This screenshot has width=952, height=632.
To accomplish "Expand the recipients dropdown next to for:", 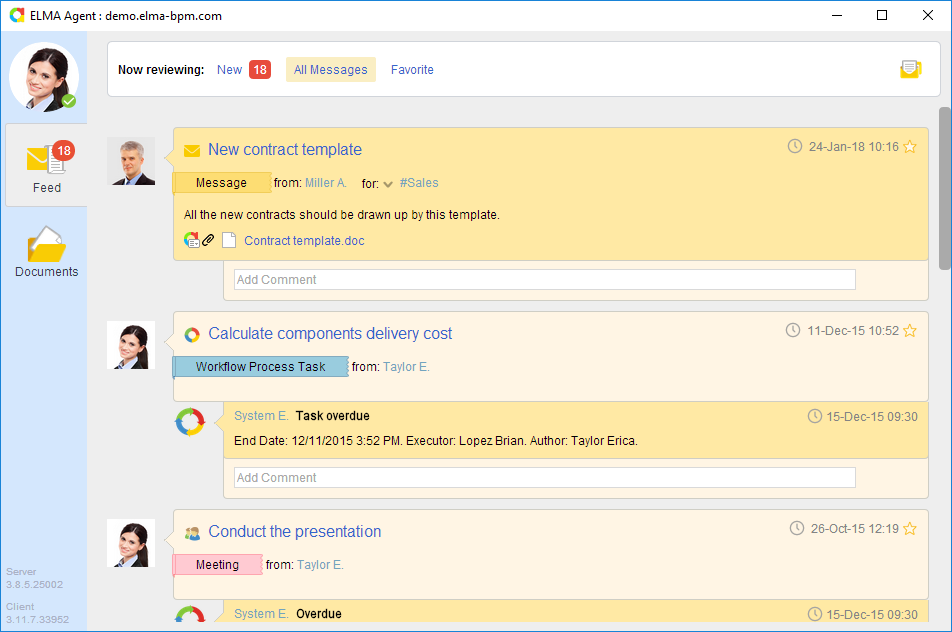I will 388,184.
